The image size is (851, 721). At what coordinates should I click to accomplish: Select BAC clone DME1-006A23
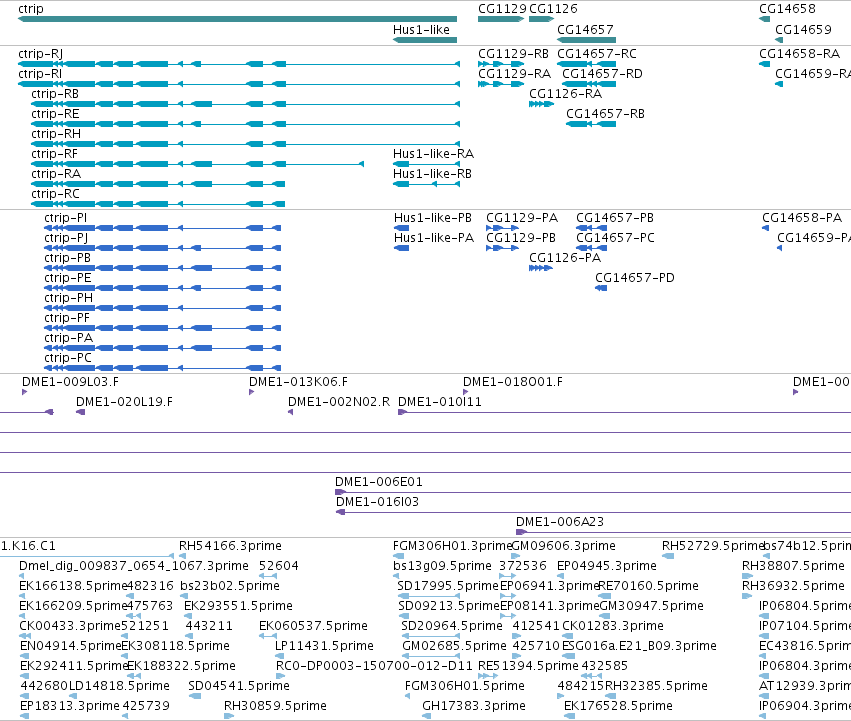tap(560, 522)
